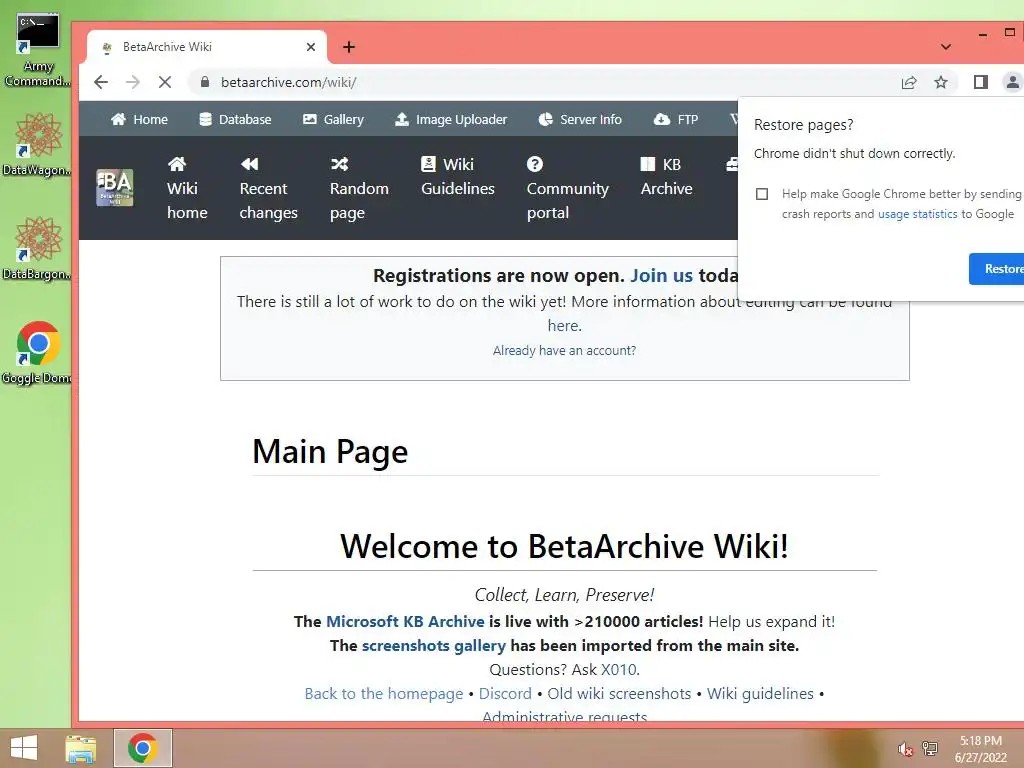1024x768 pixels.
Task: Click the BetaArchive Wiki logo
Action: (x=114, y=187)
